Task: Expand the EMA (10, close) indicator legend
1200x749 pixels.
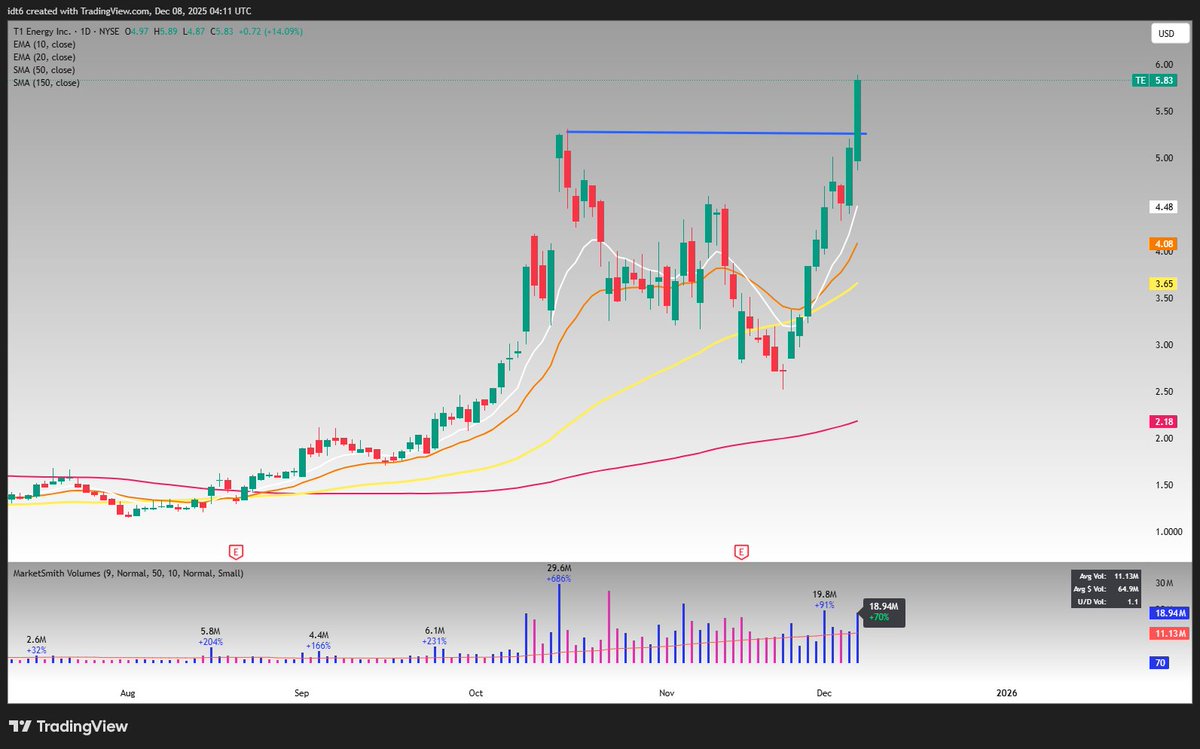Action: tap(45, 44)
